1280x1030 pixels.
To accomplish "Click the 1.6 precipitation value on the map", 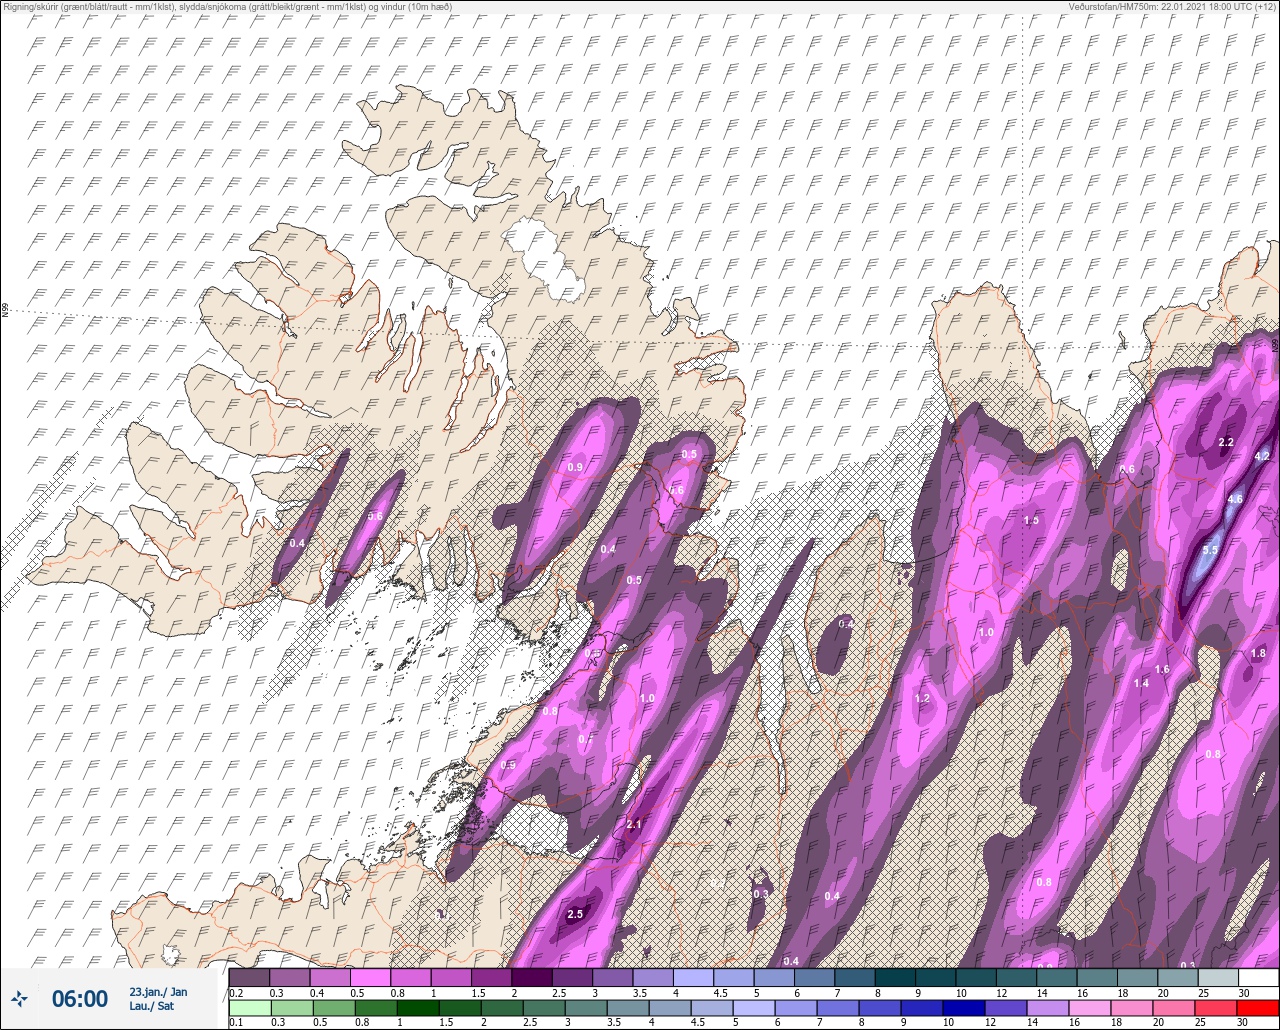I will (x=1162, y=669).
